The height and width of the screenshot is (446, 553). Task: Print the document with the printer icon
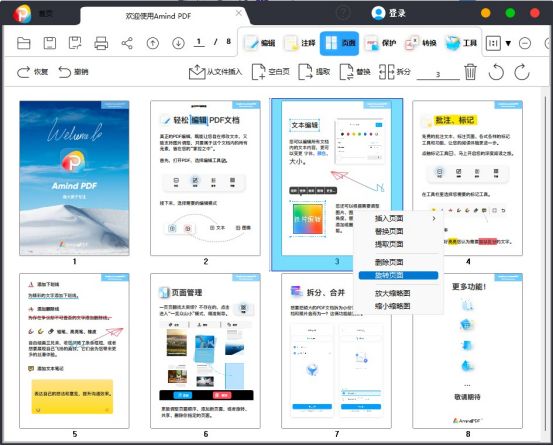coord(101,43)
